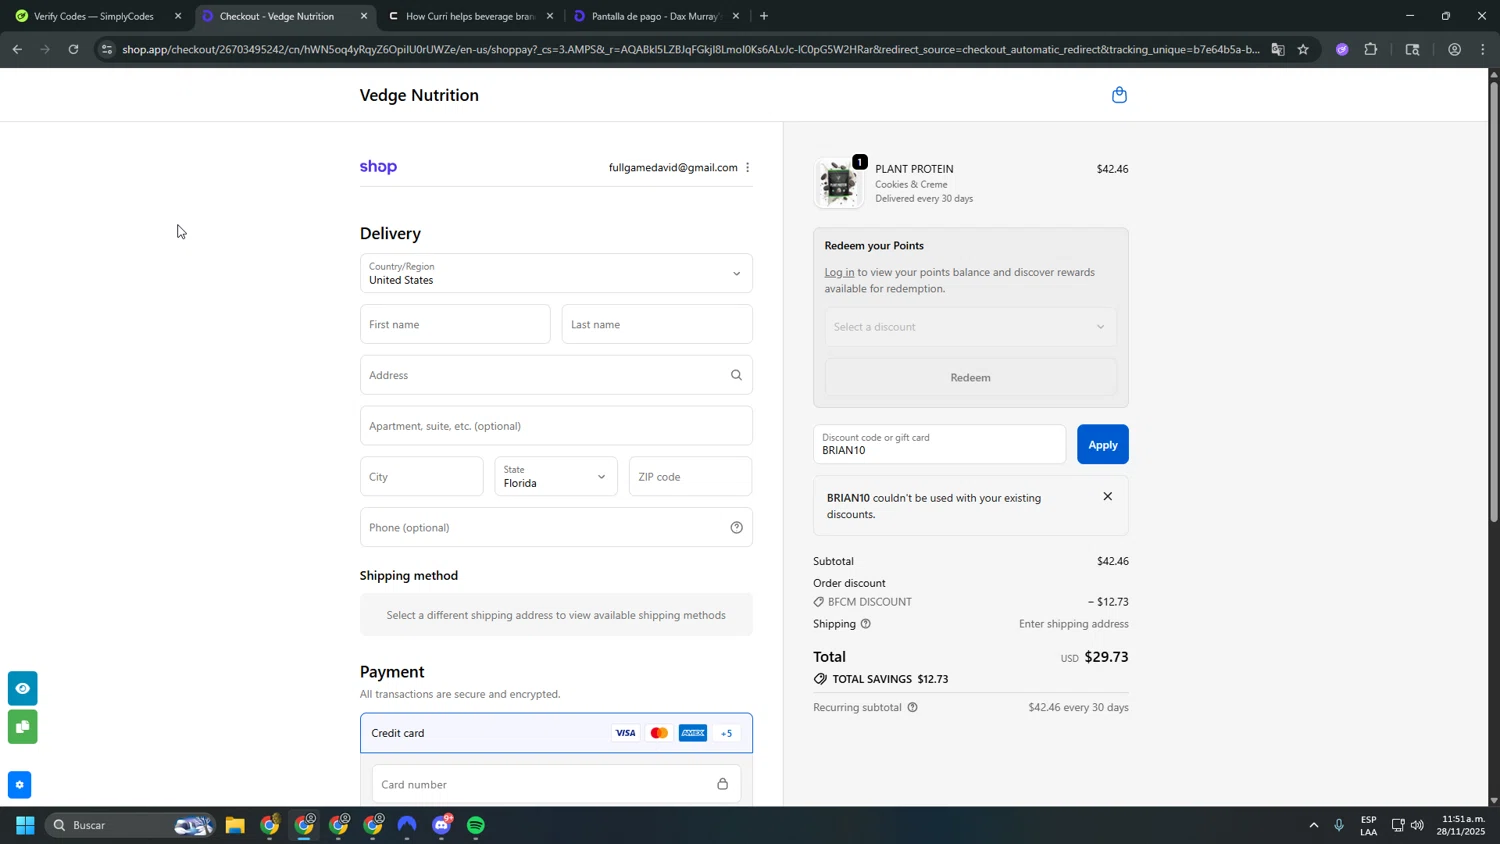Click the Phone (optional) field
The height and width of the screenshot is (844, 1500).
point(556,527)
